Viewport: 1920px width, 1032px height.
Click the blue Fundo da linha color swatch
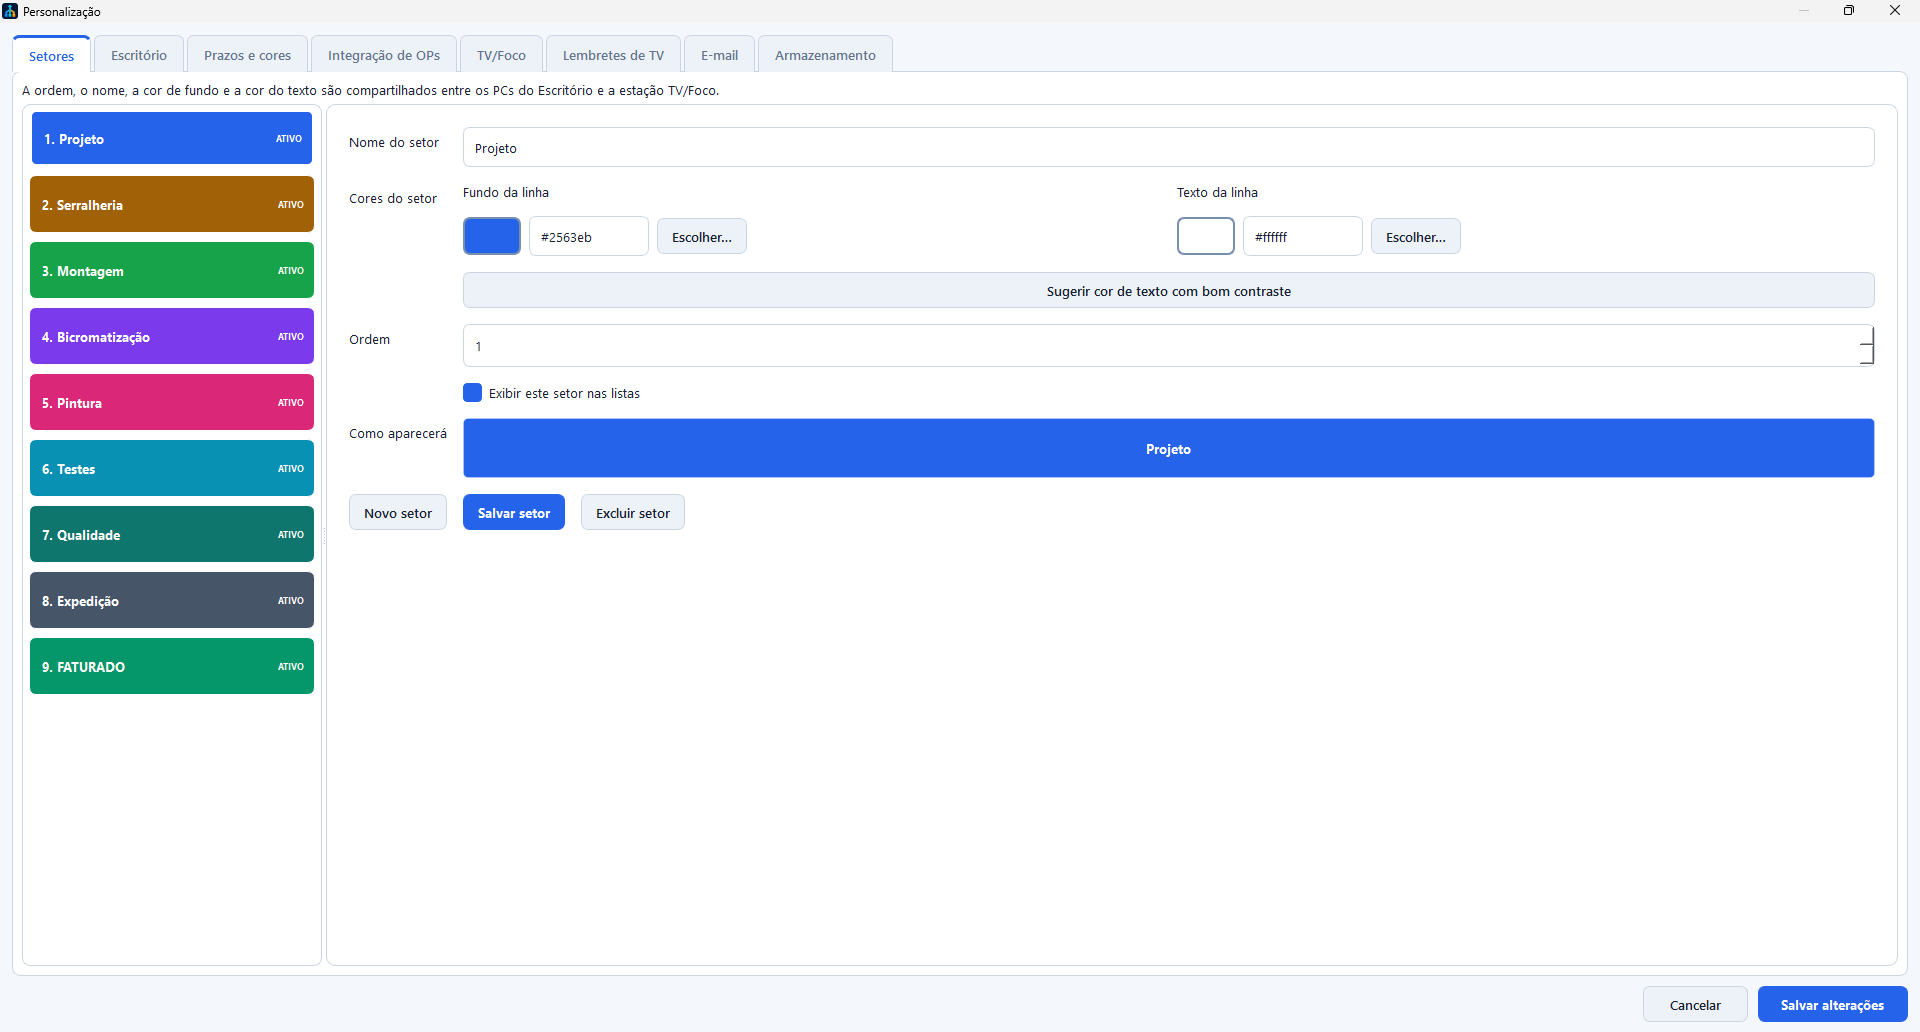click(492, 236)
